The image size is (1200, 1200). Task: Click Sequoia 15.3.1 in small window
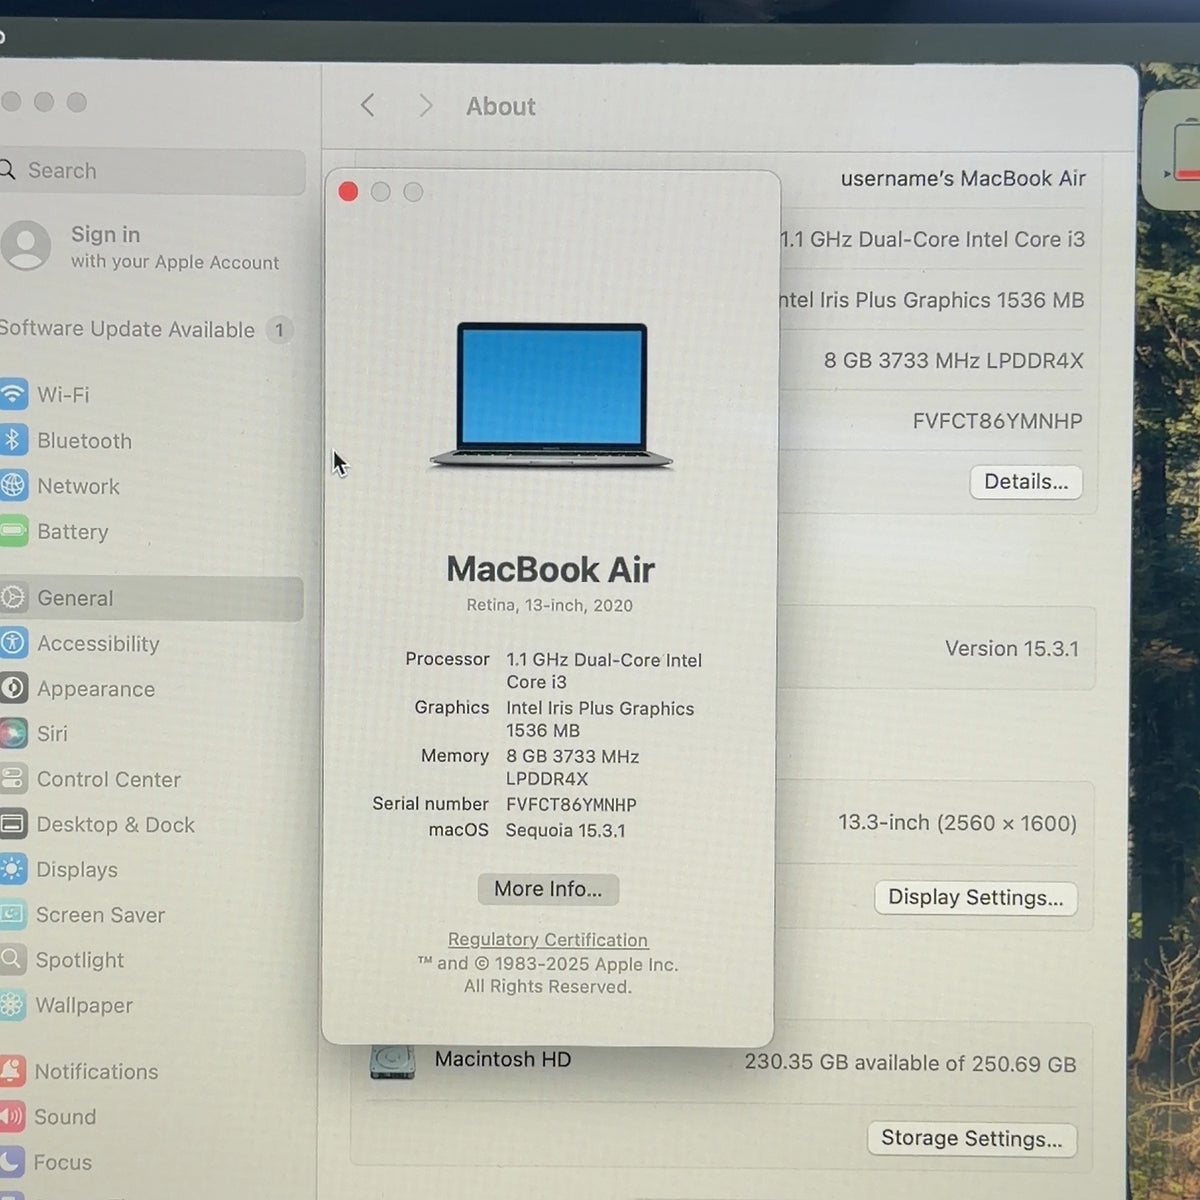click(565, 830)
